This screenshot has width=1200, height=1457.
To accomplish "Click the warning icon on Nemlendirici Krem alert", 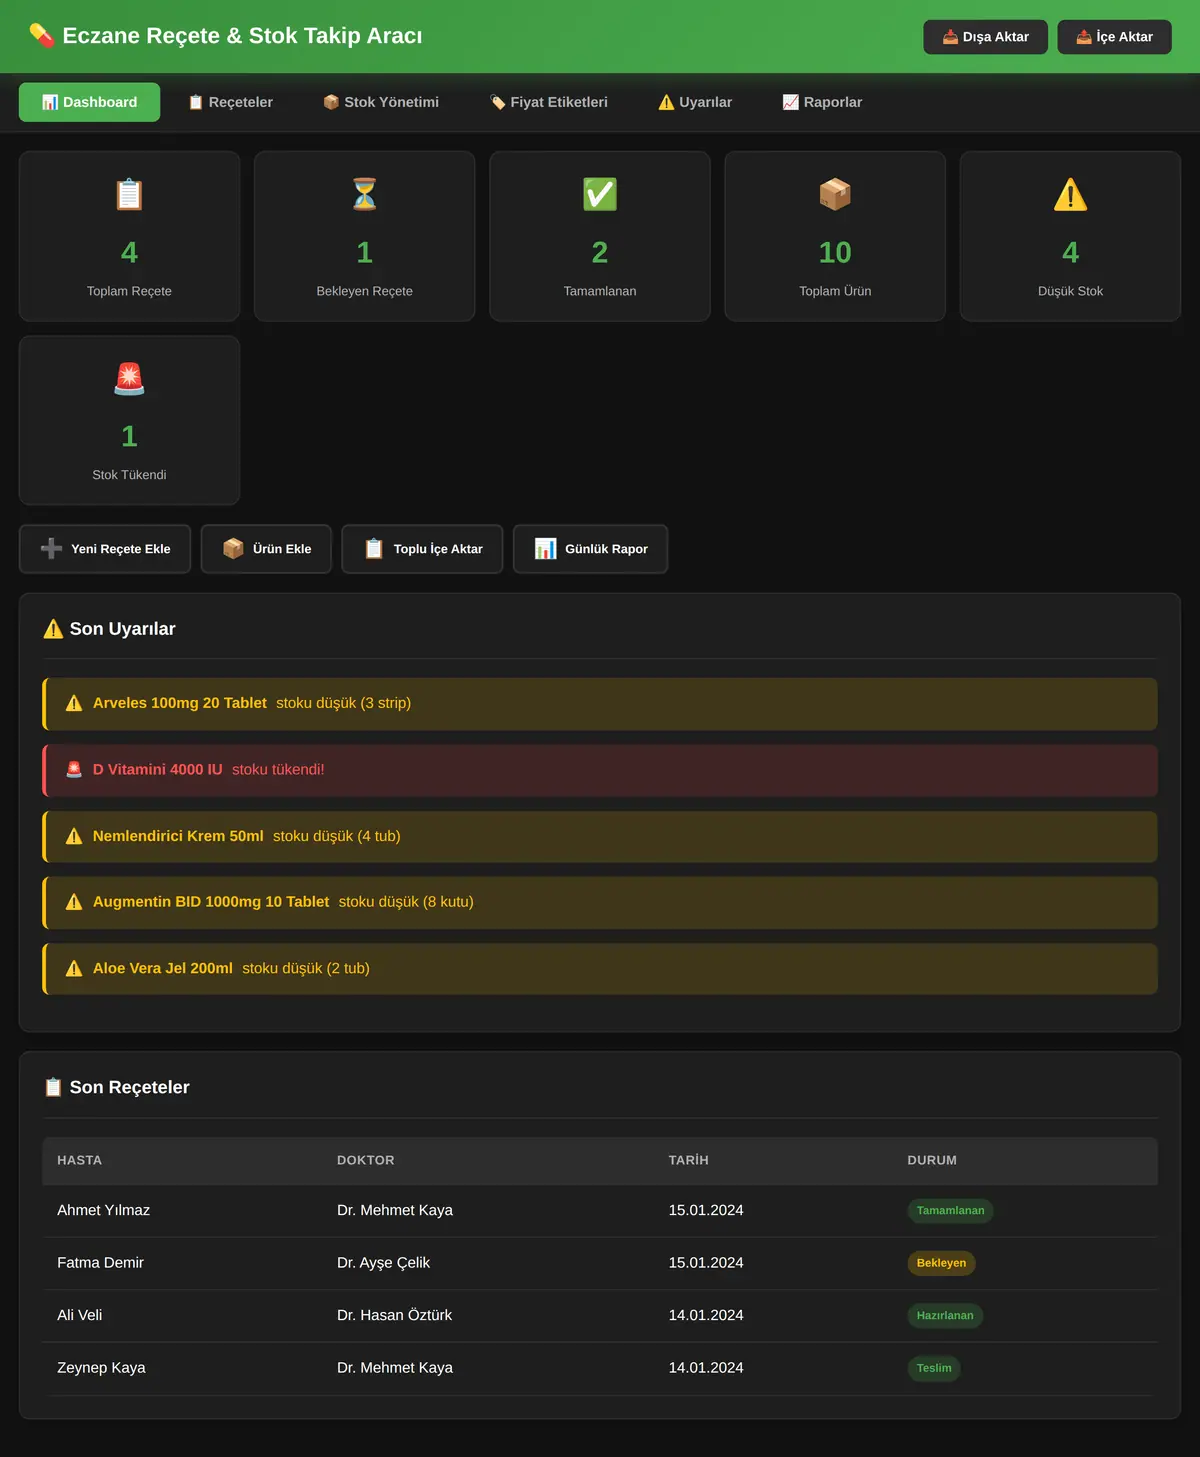I will (x=74, y=836).
